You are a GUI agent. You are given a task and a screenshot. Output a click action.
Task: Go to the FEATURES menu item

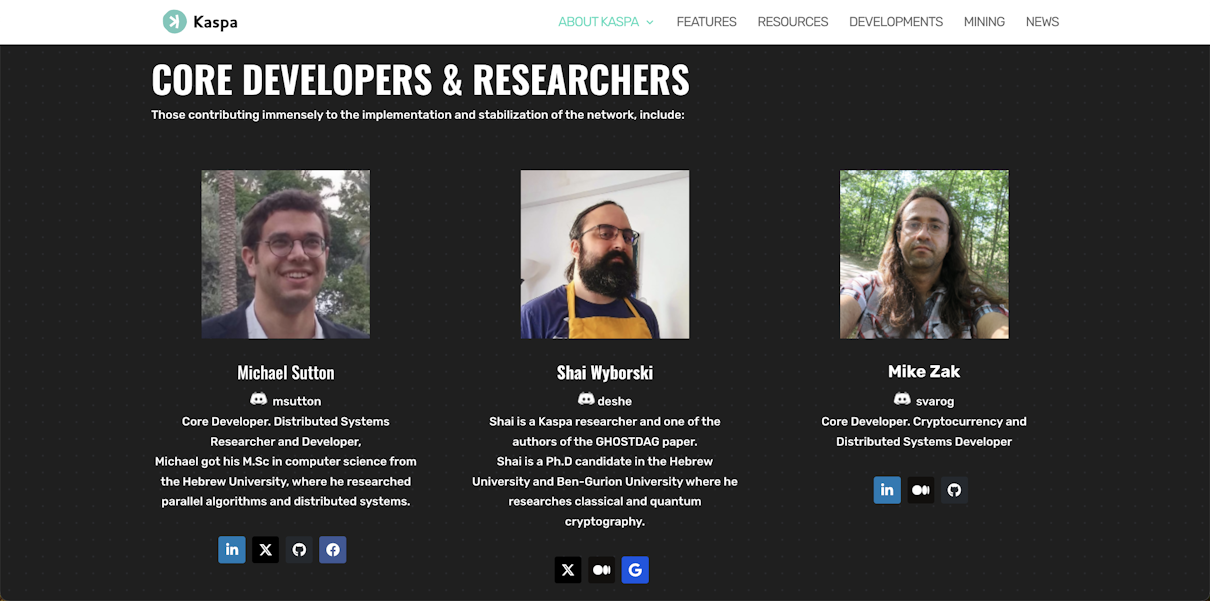(706, 22)
